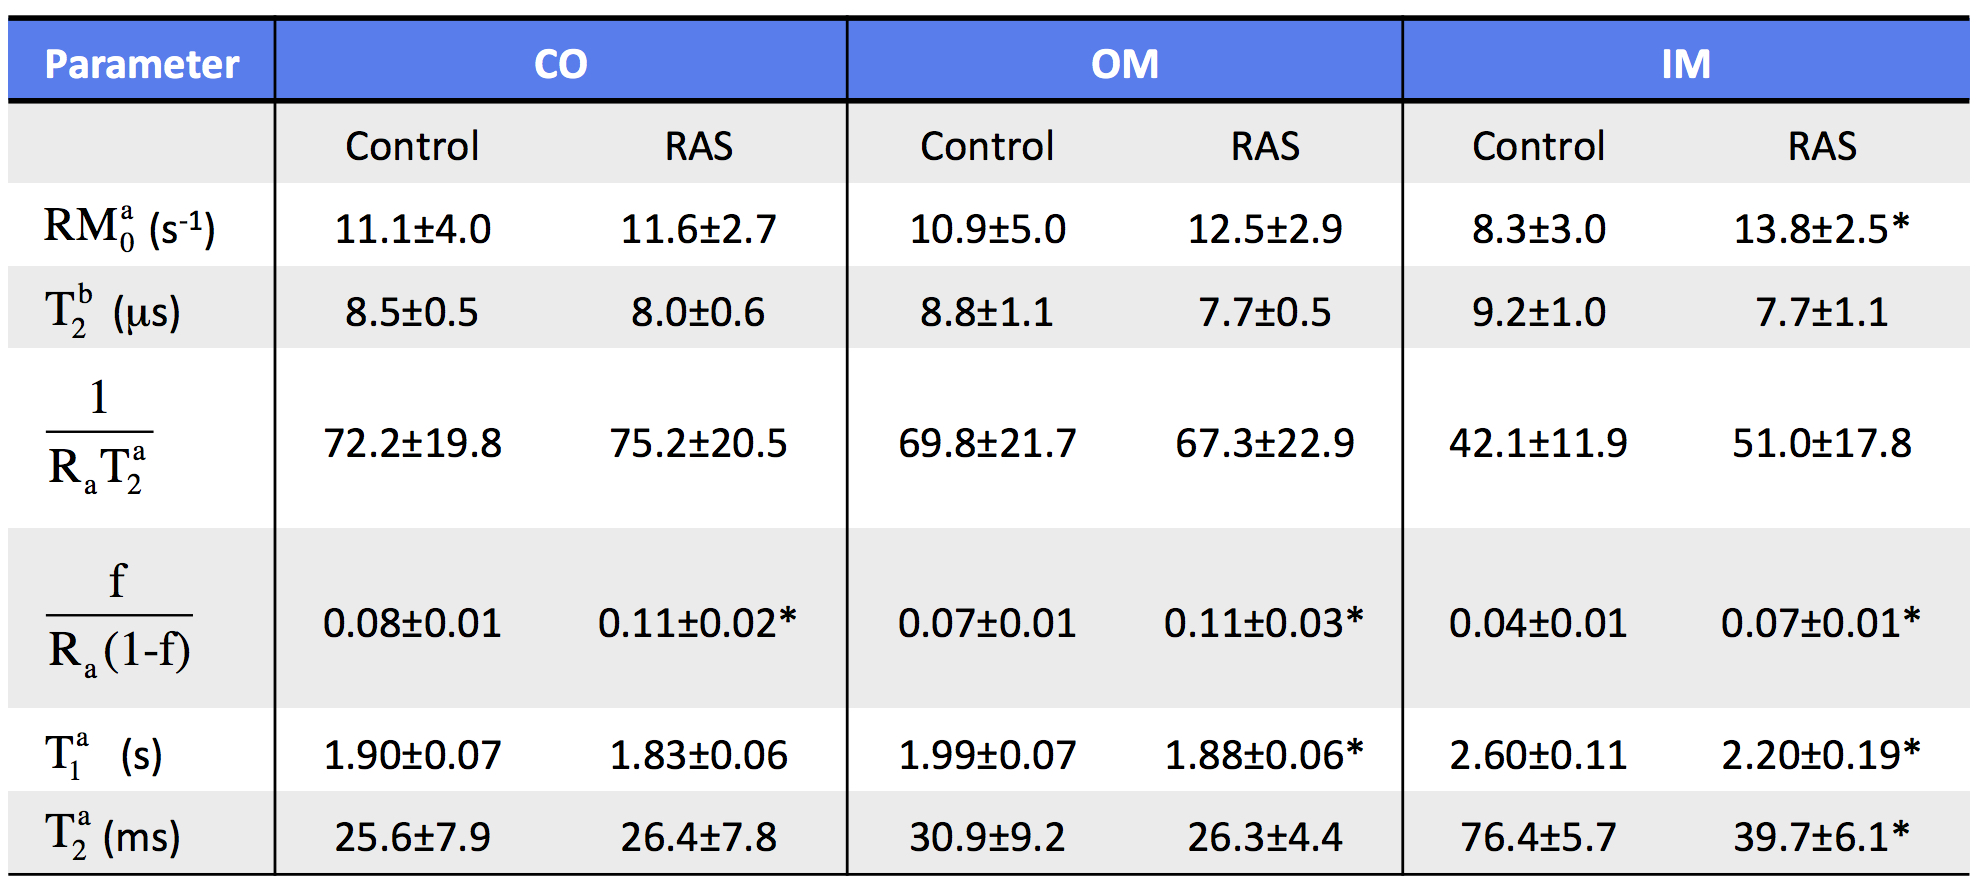Click the IM group header
The image size is (1978, 891).
1685,64
